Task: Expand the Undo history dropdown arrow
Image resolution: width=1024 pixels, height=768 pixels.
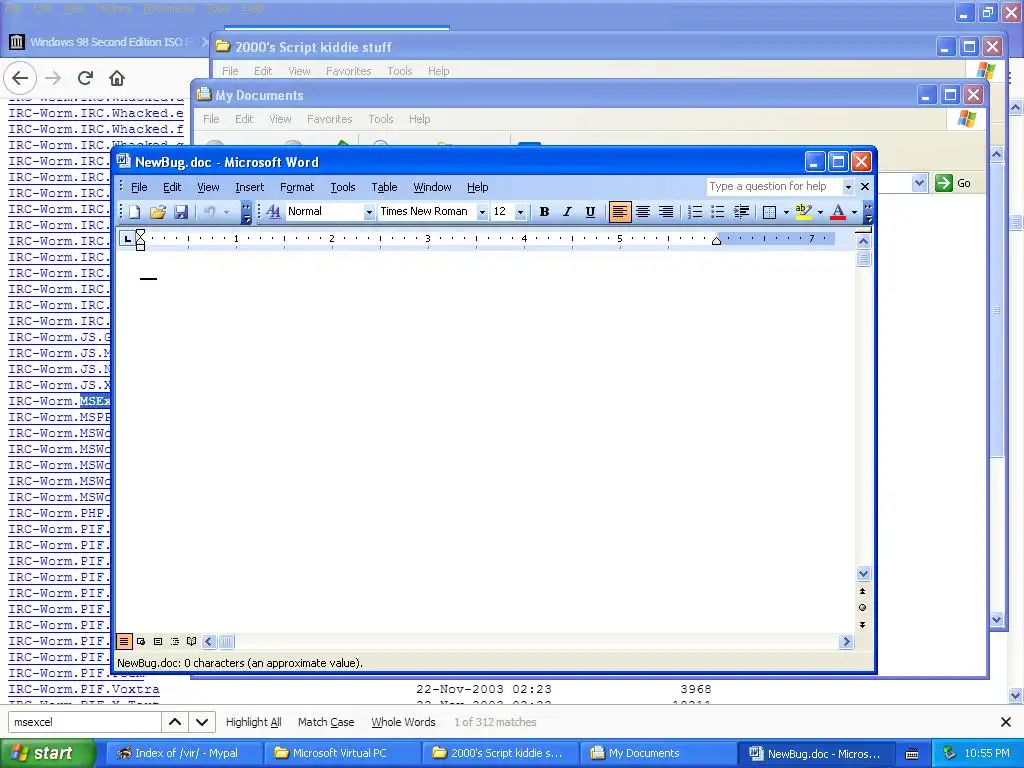Action: click(x=227, y=212)
